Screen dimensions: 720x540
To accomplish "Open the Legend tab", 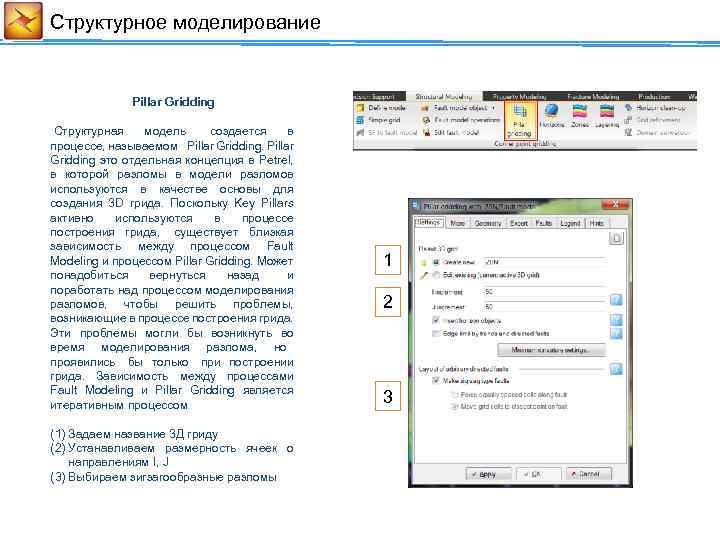I will pos(570,223).
